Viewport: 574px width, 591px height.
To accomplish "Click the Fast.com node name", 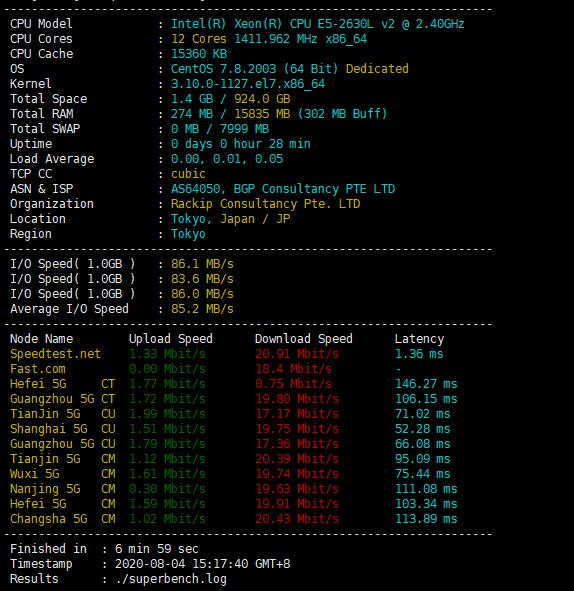I will 38,369.
